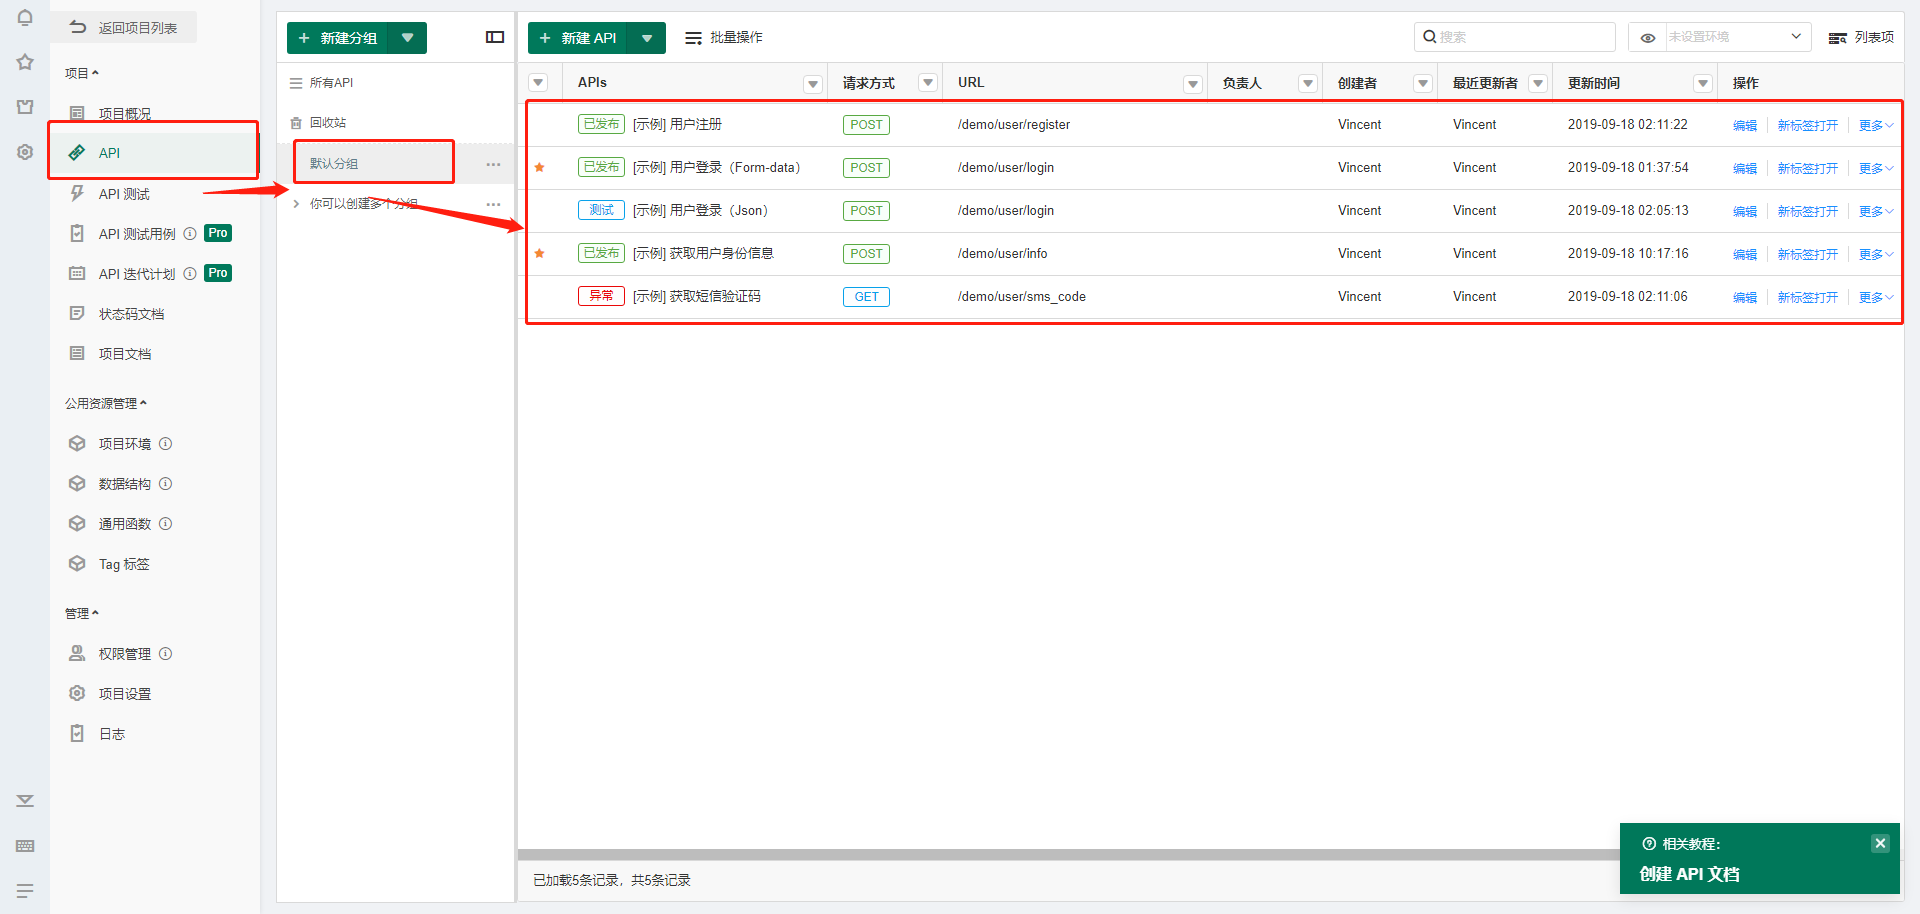Collapse the 项目 section header

point(82,73)
